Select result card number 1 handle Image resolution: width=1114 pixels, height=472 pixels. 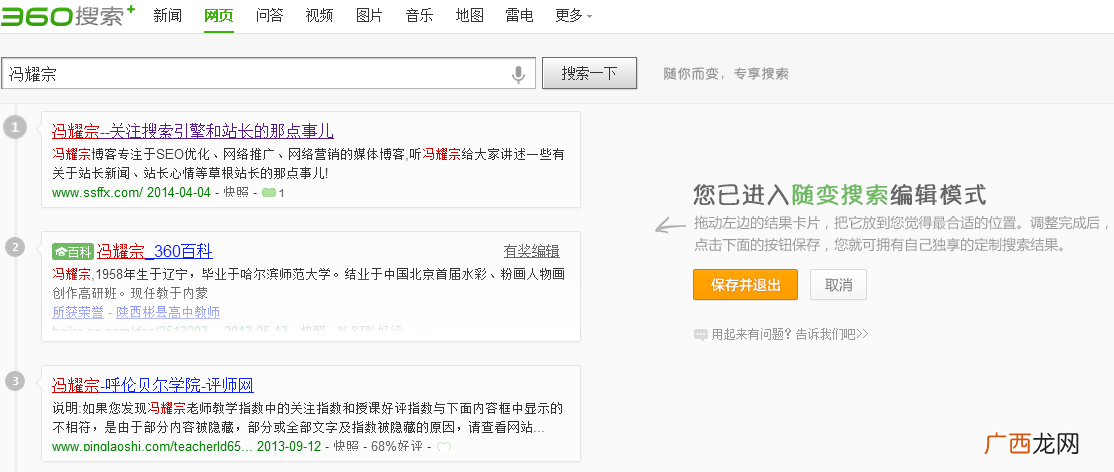[15, 128]
